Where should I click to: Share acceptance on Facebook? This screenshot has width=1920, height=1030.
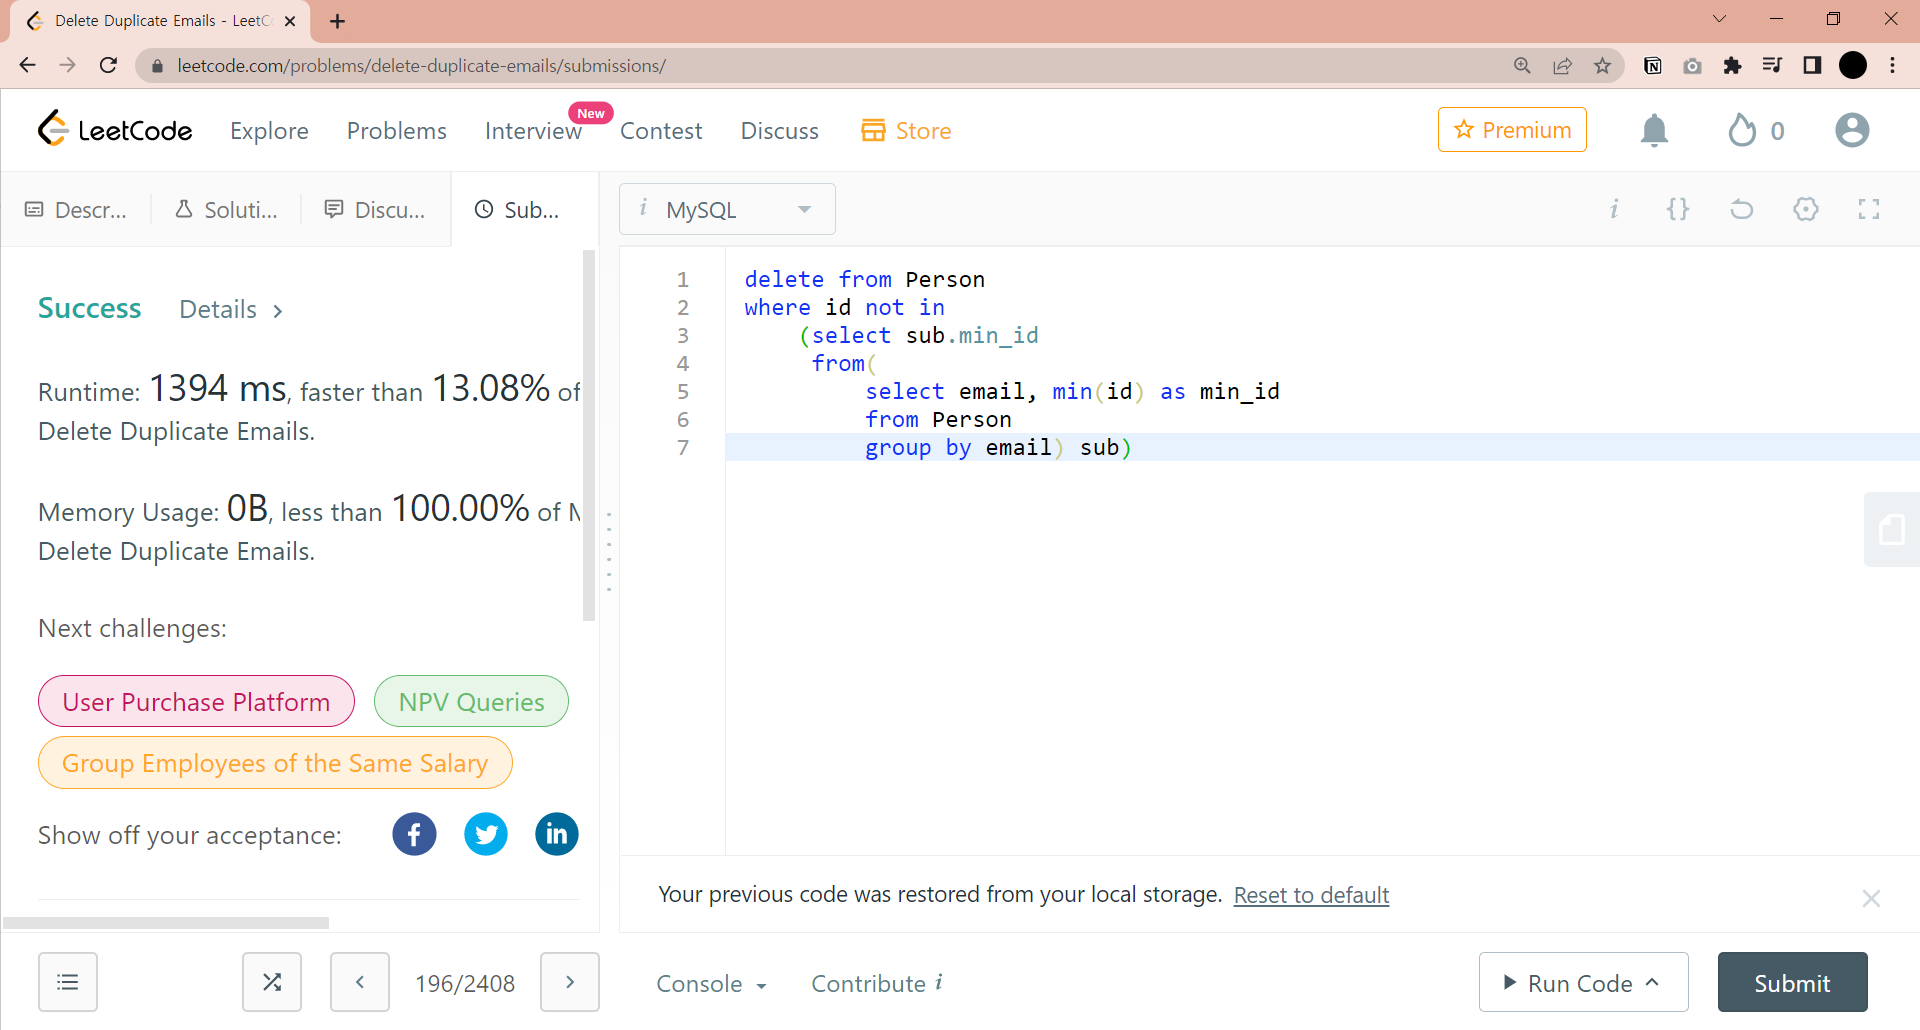coord(414,834)
